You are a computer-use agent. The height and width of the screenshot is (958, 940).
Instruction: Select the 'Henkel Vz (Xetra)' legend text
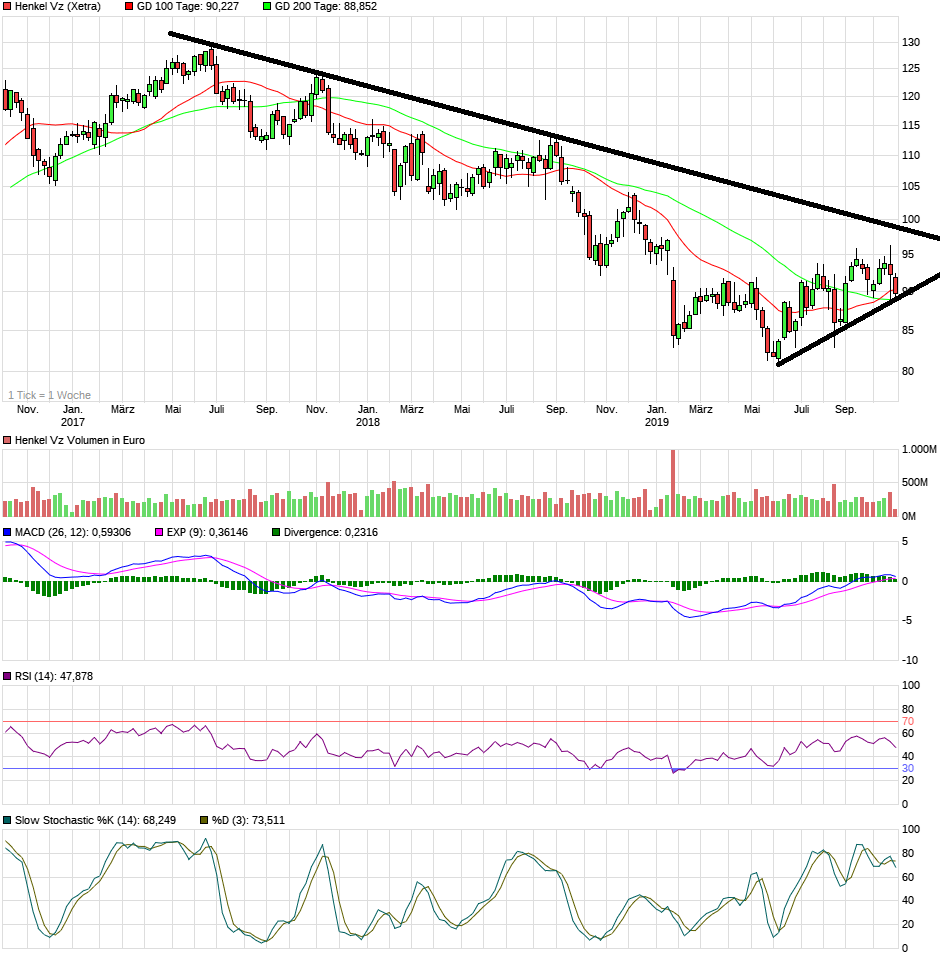(57, 6)
